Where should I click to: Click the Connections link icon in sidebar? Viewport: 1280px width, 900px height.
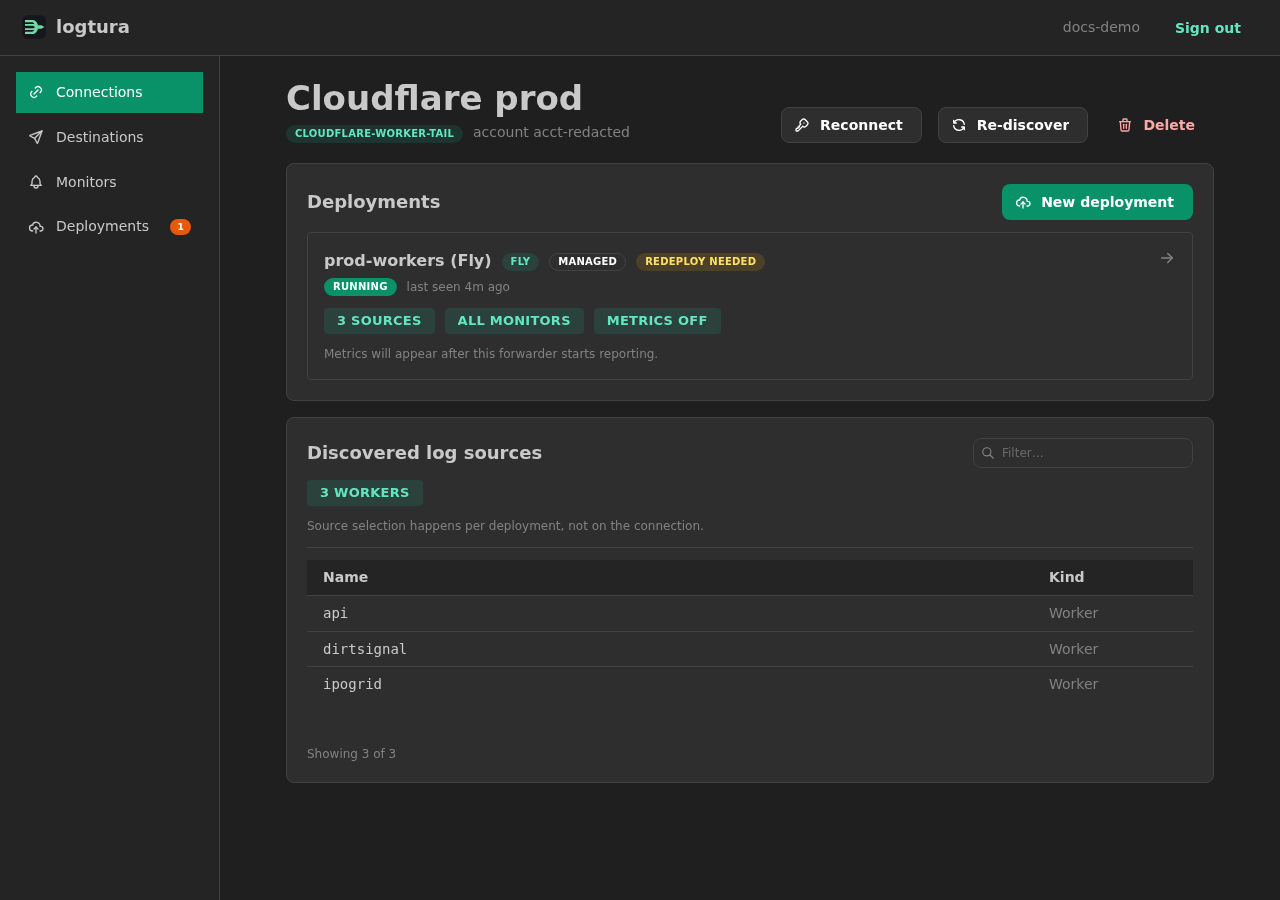pyautogui.click(x=36, y=92)
